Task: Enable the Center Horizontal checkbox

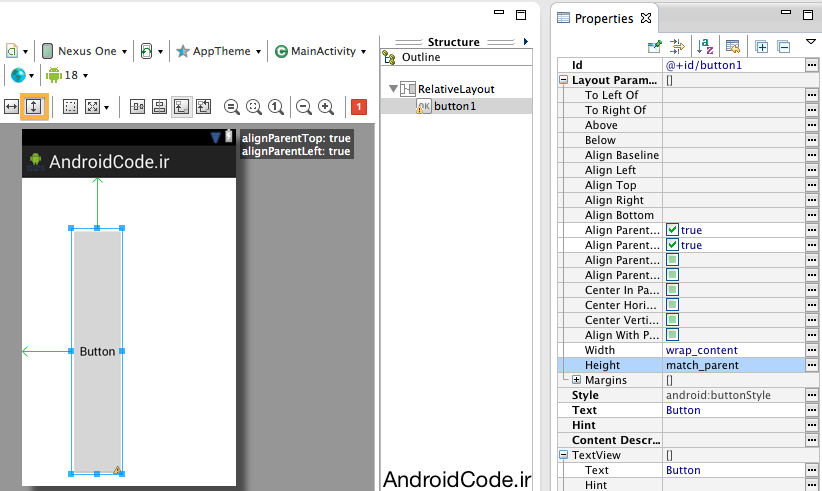Action: [x=673, y=305]
